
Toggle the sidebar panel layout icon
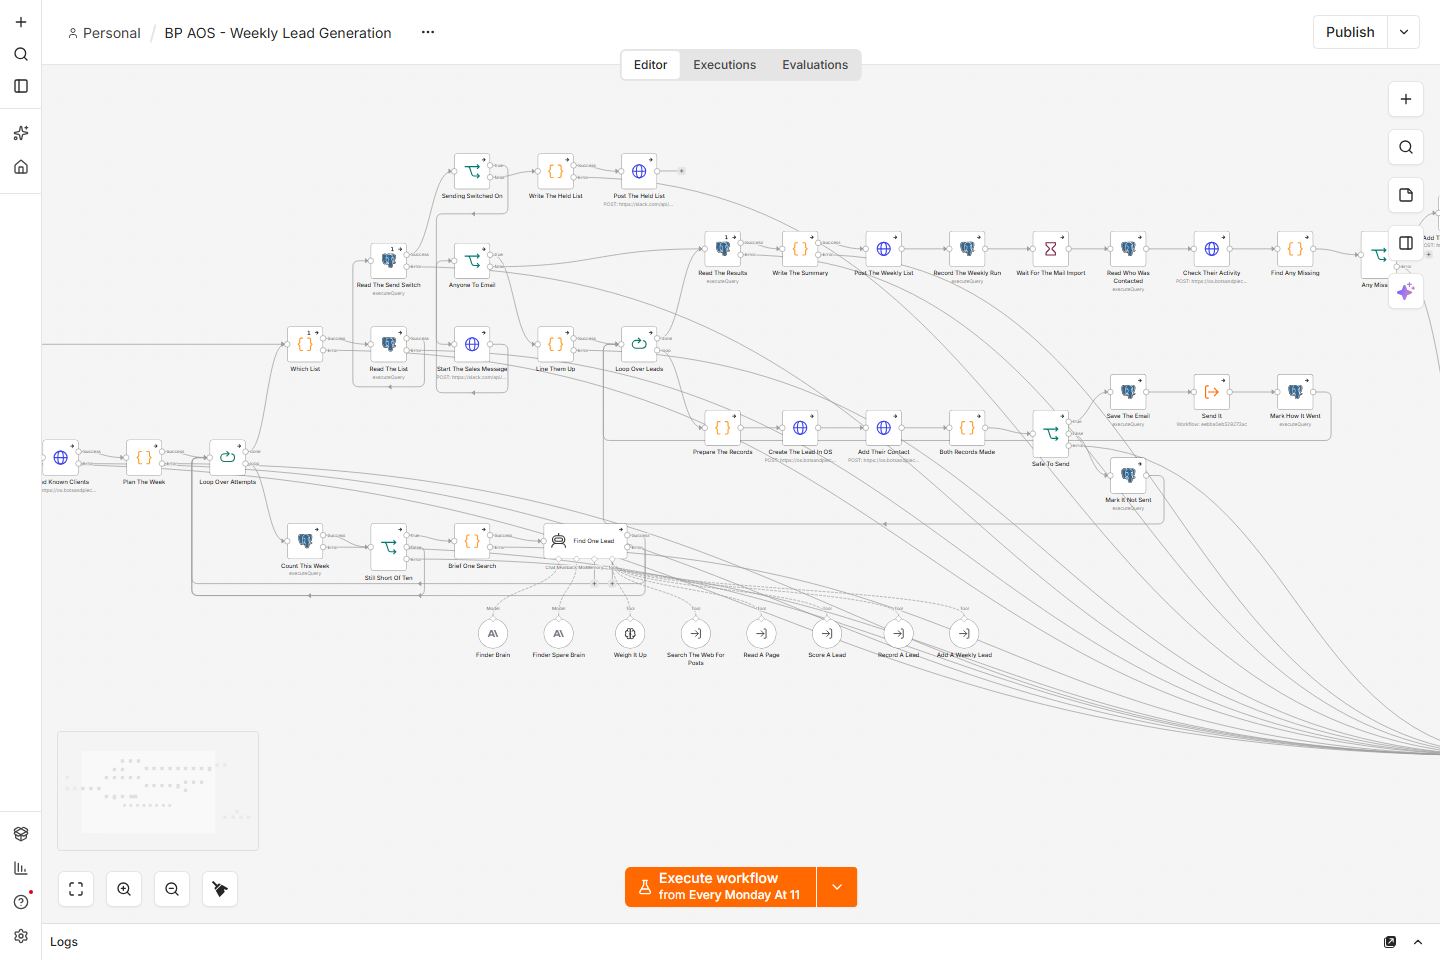[21, 86]
